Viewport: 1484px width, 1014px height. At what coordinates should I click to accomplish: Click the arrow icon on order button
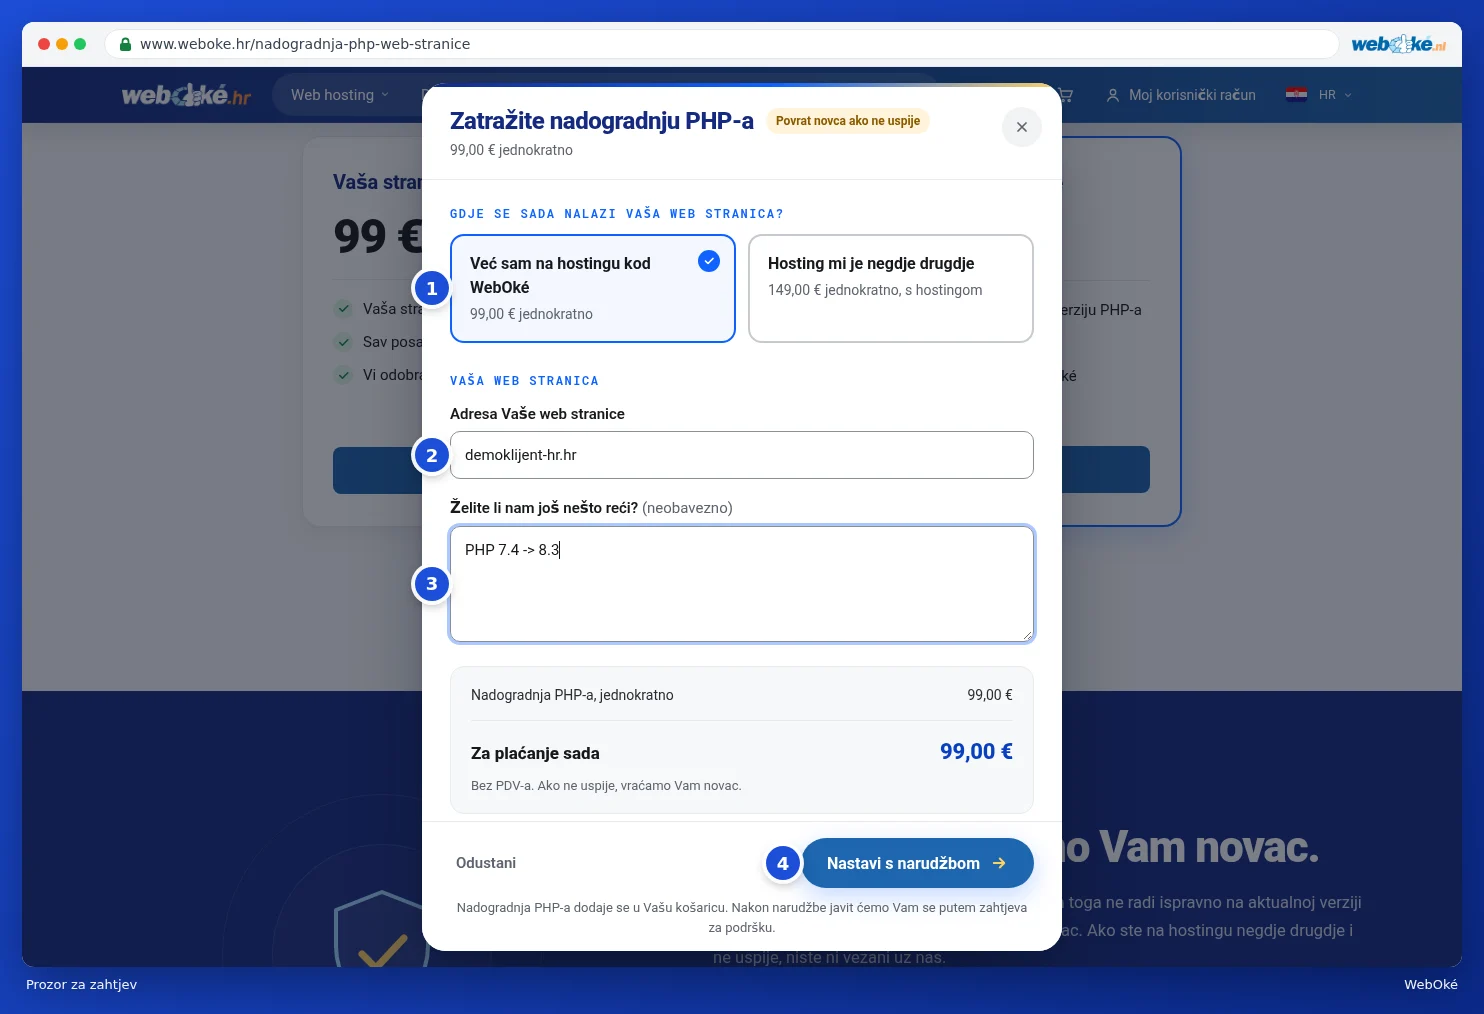click(999, 863)
